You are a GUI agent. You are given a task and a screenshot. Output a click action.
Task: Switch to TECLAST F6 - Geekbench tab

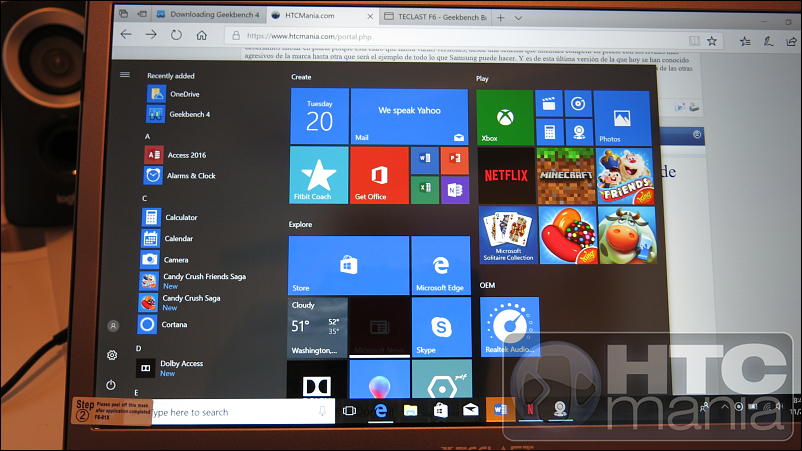pyautogui.click(x=436, y=17)
